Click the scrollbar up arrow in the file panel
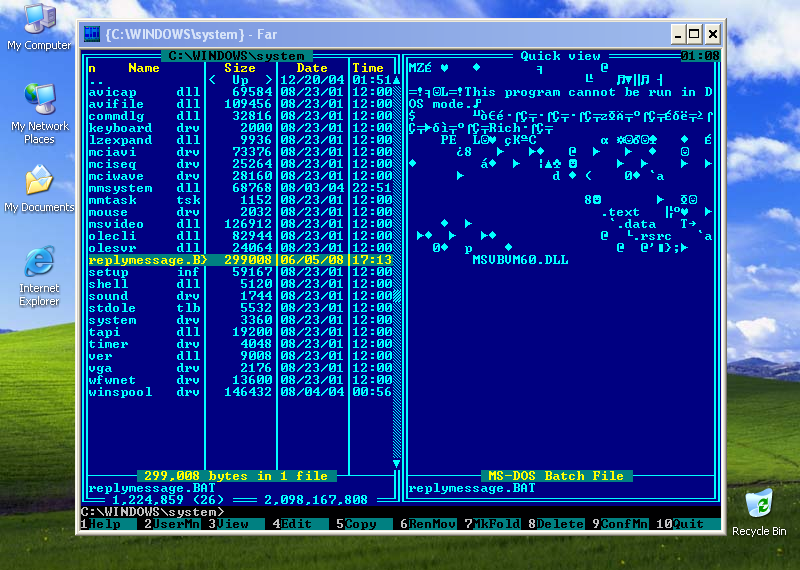Screen dimensions: 800x570 [396, 80]
